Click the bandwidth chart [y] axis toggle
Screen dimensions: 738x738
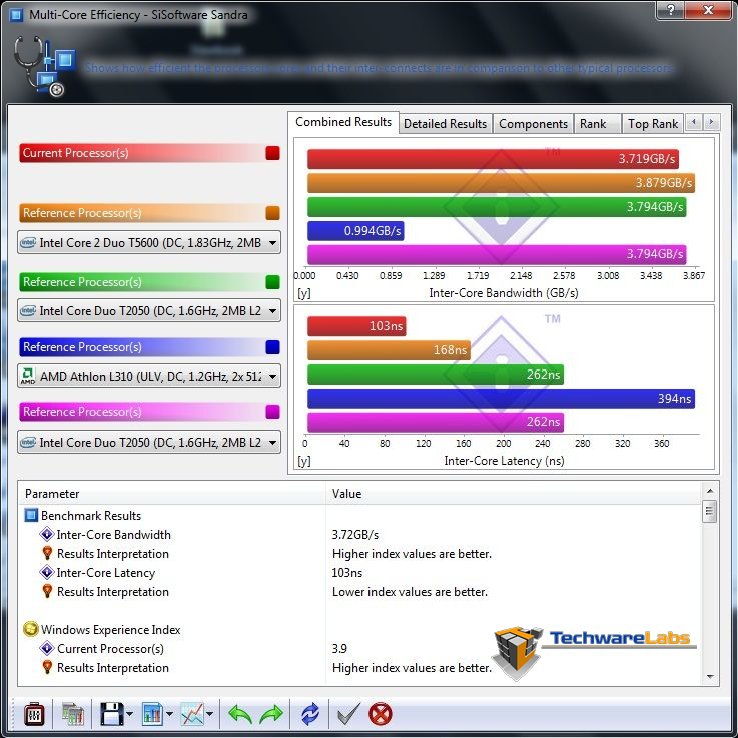coord(304,293)
